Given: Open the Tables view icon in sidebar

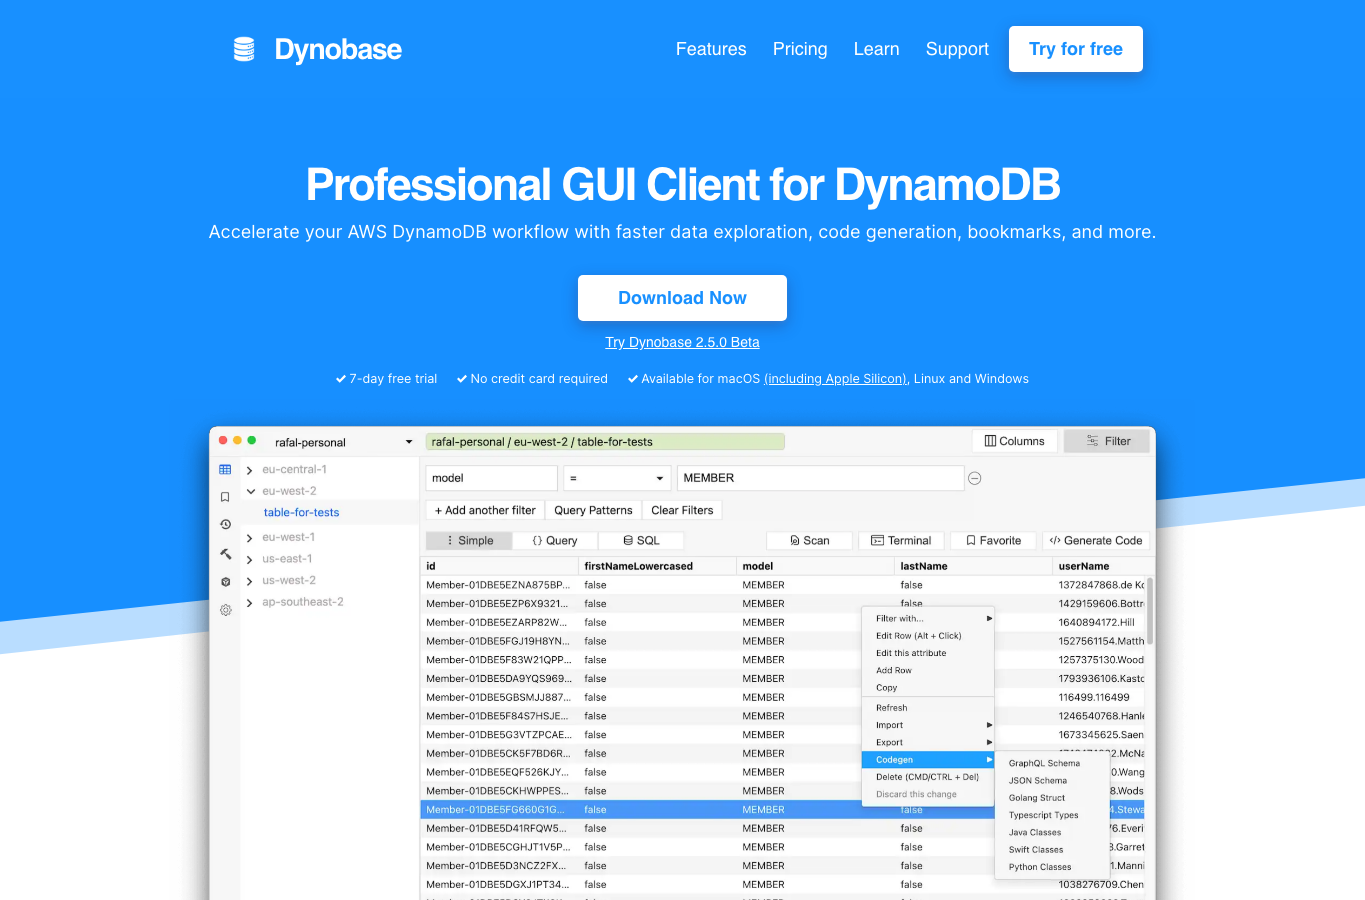Looking at the screenshot, I should tap(225, 469).
